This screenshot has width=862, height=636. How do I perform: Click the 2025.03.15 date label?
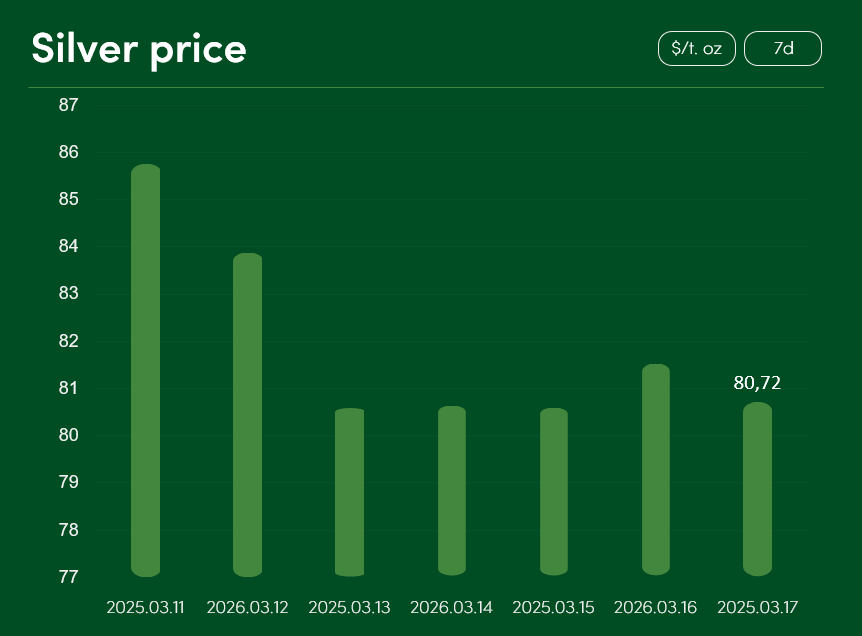point(553,607)
